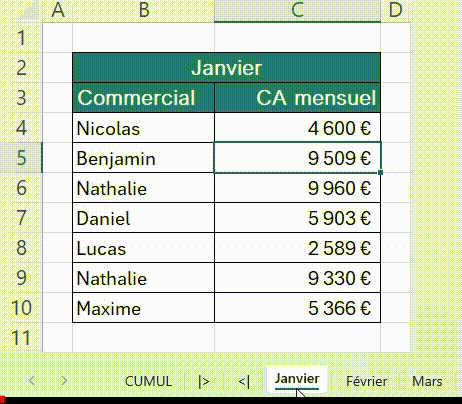Select row 1 header

[21, 37]
